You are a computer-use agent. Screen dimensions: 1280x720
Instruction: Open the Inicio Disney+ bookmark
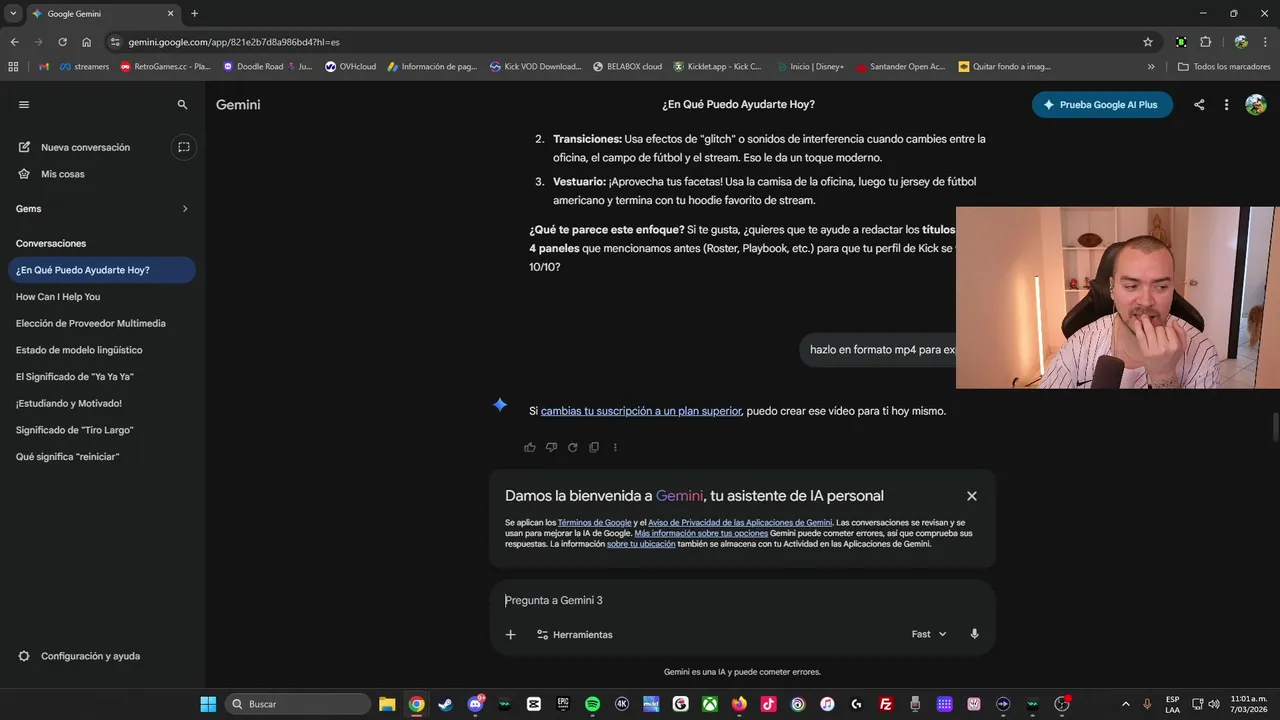[x=809, y=67]
